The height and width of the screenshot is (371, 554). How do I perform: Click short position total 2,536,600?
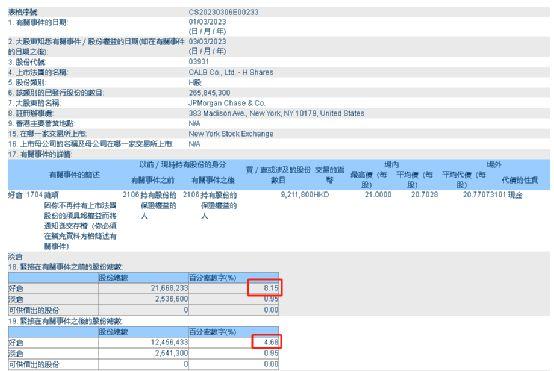172,299
